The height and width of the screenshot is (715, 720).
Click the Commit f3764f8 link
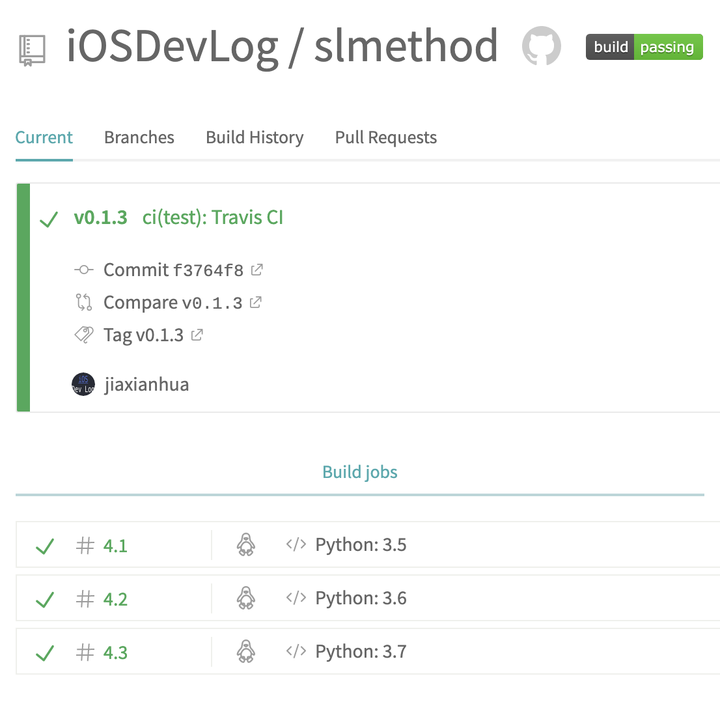pyautogui.click(x=173, y=269)
